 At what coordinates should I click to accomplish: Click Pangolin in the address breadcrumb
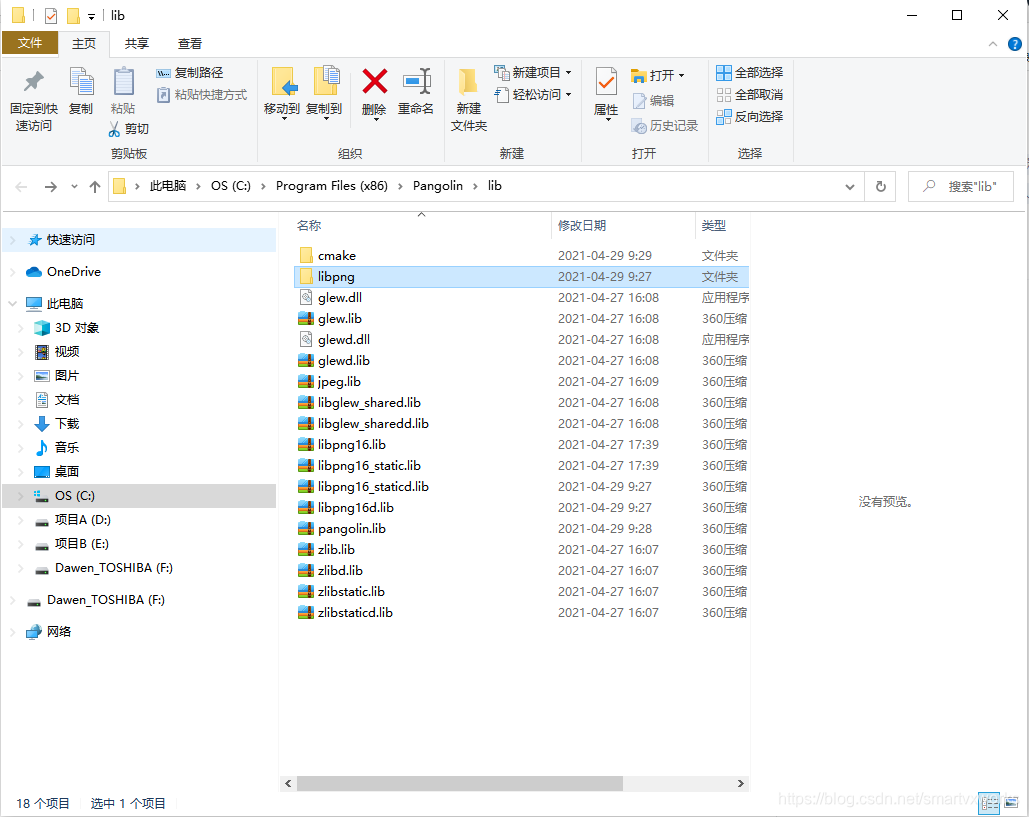[438, 186]
